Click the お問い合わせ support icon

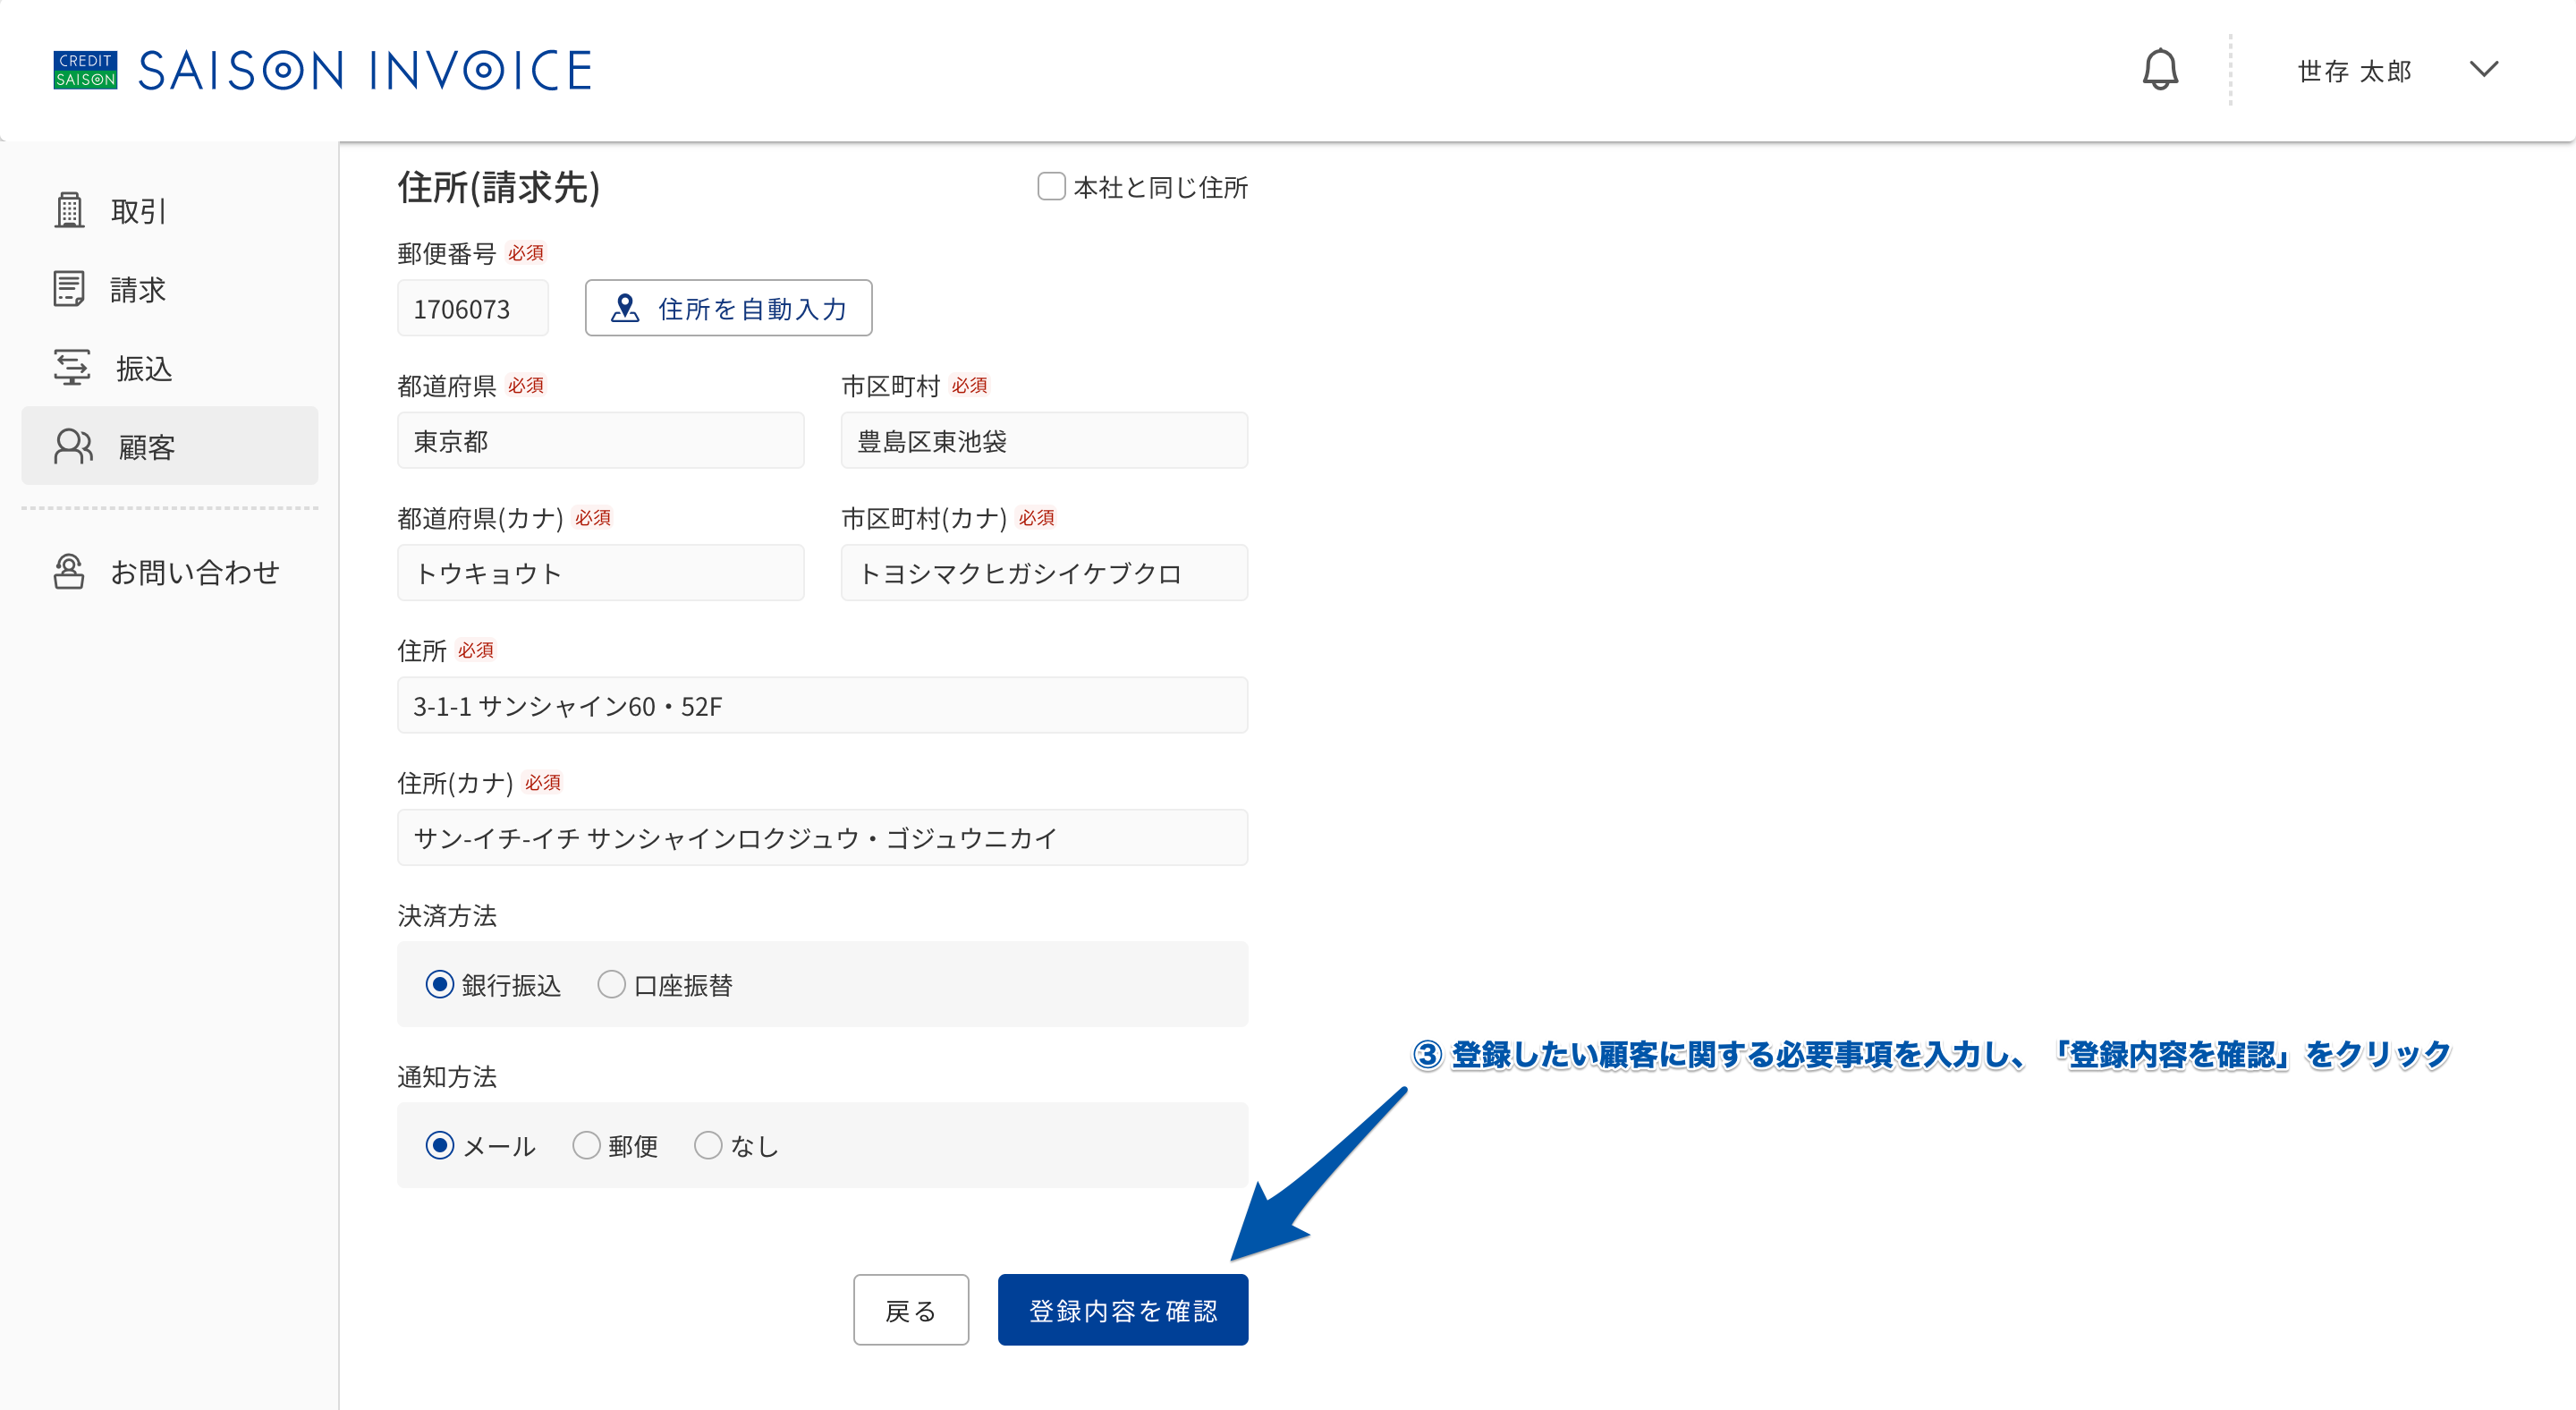tap(69, 572)
